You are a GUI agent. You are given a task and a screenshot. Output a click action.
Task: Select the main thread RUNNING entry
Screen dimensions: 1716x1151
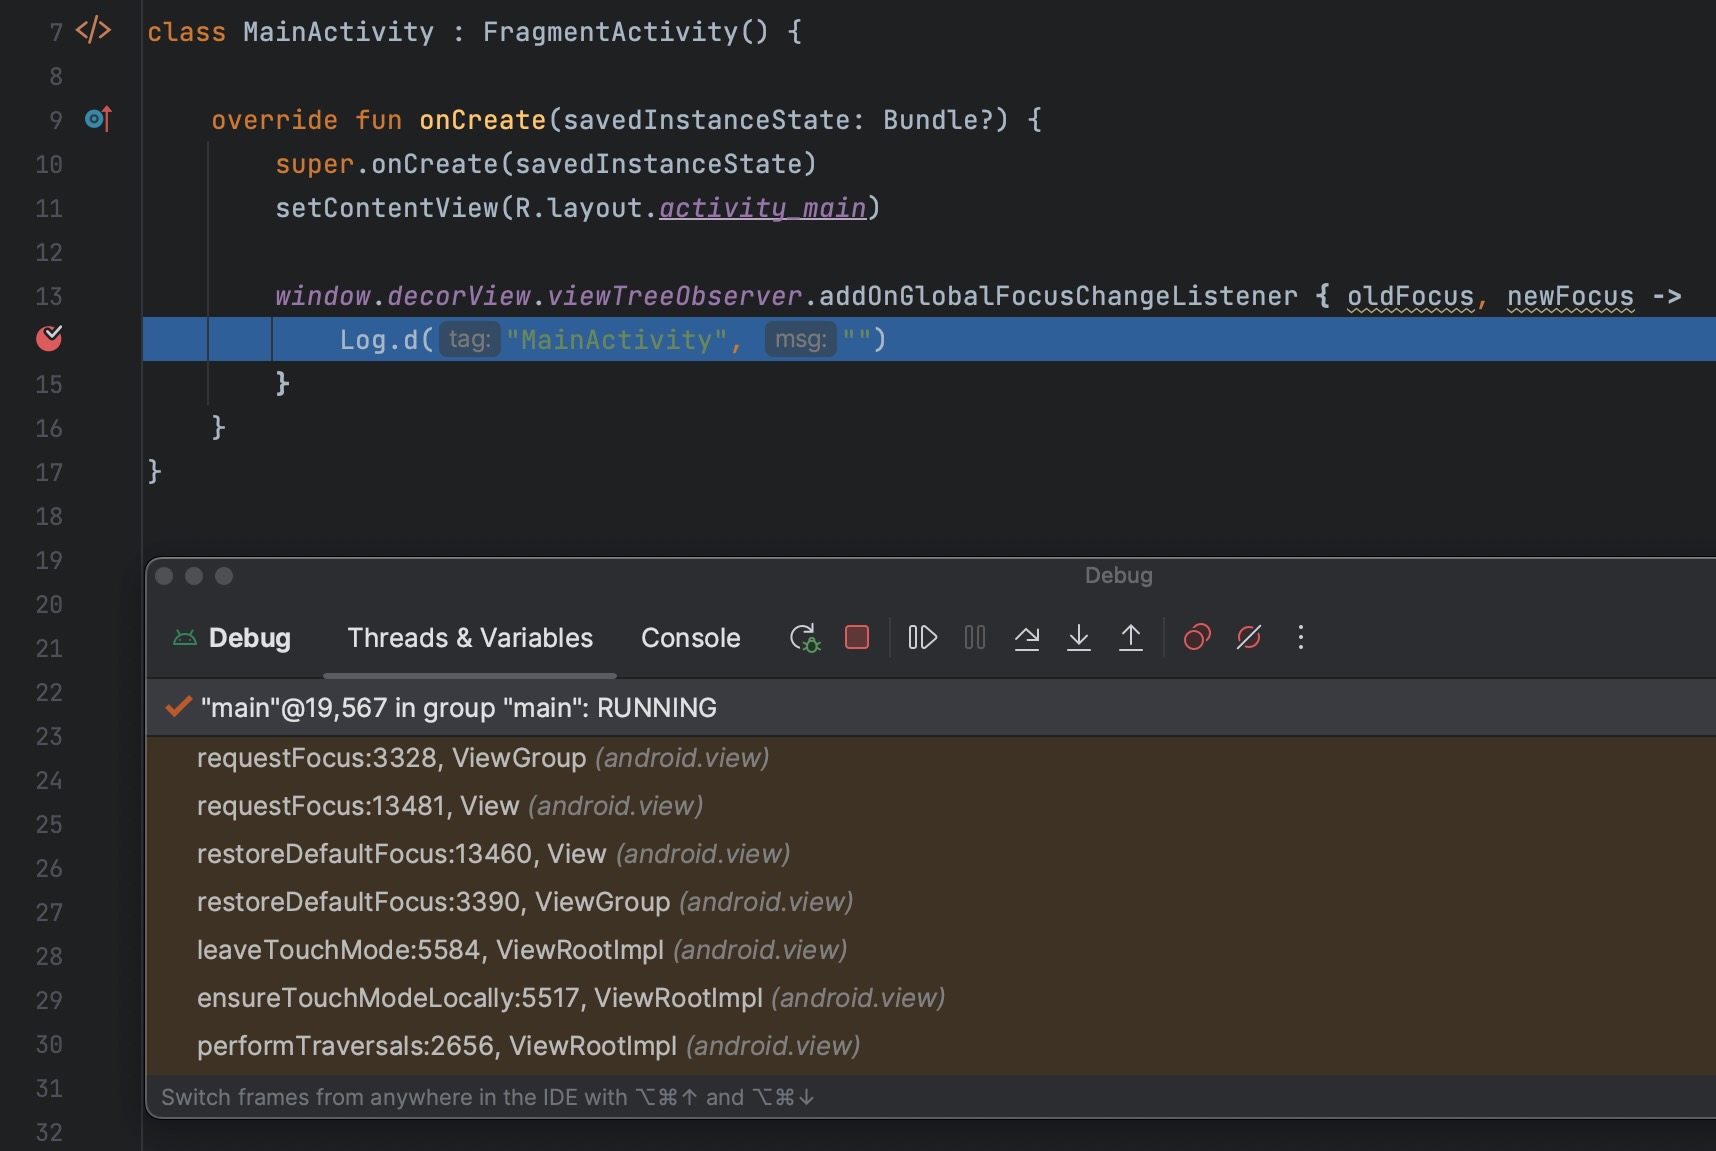[x=458, y=708]
